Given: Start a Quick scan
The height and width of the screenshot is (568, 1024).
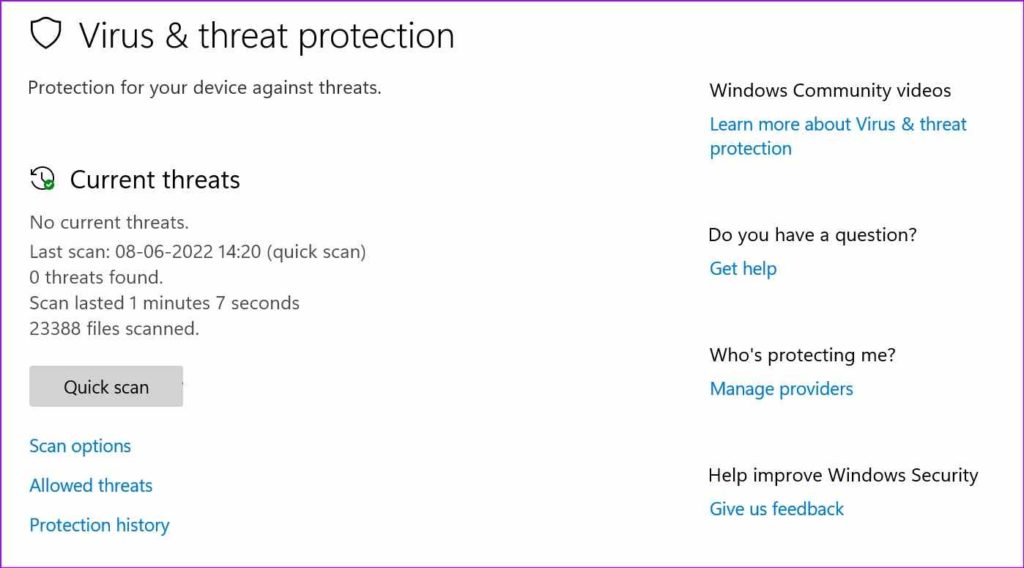Looking at the screenshot, I should (x=106, y=387).
